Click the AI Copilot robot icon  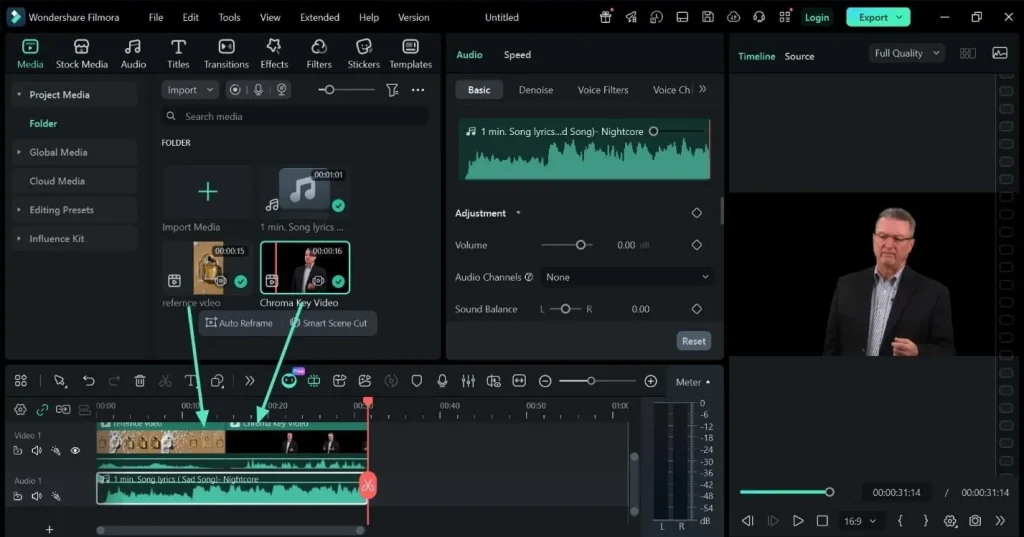coord(289,380)
